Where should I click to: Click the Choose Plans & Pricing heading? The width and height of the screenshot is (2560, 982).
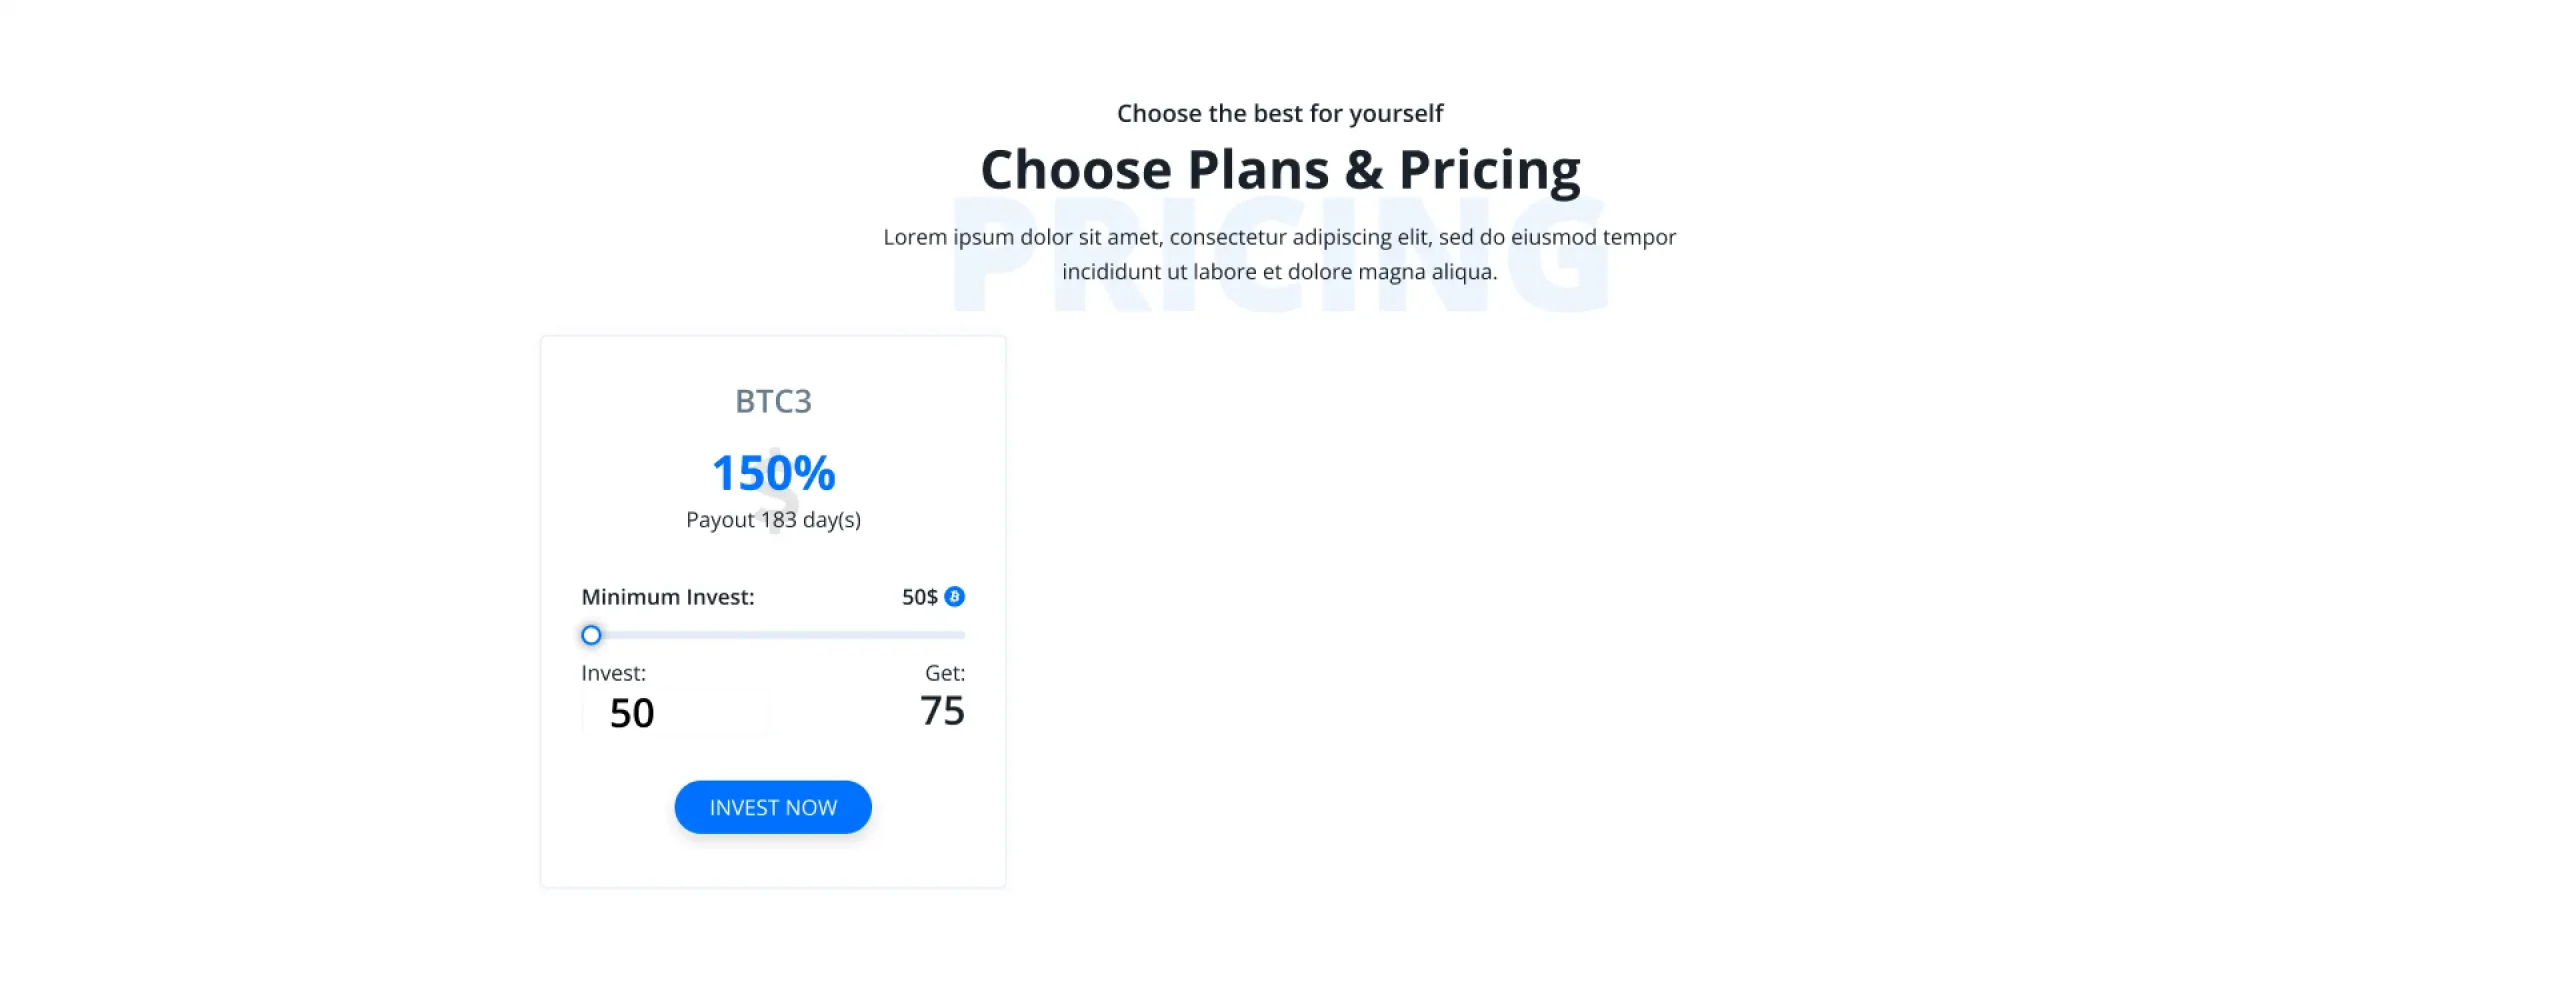pyautogui.click(x=1280, y=169)
